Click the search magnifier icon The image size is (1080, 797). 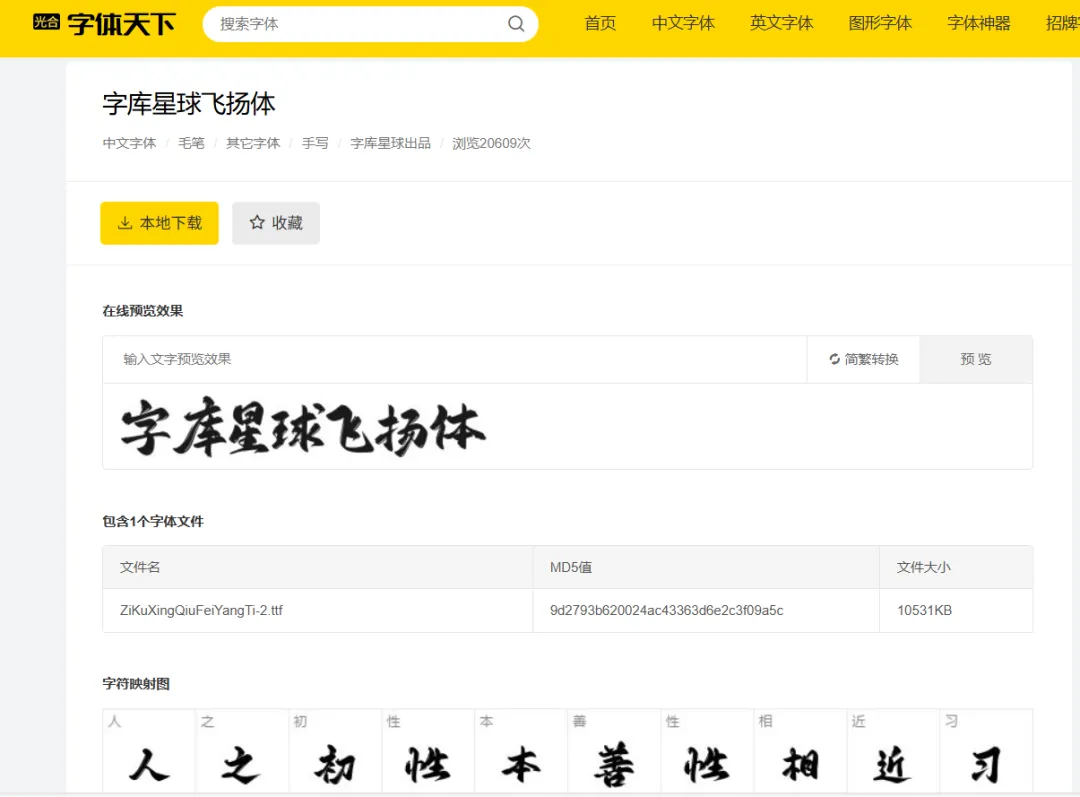[516, 24]
